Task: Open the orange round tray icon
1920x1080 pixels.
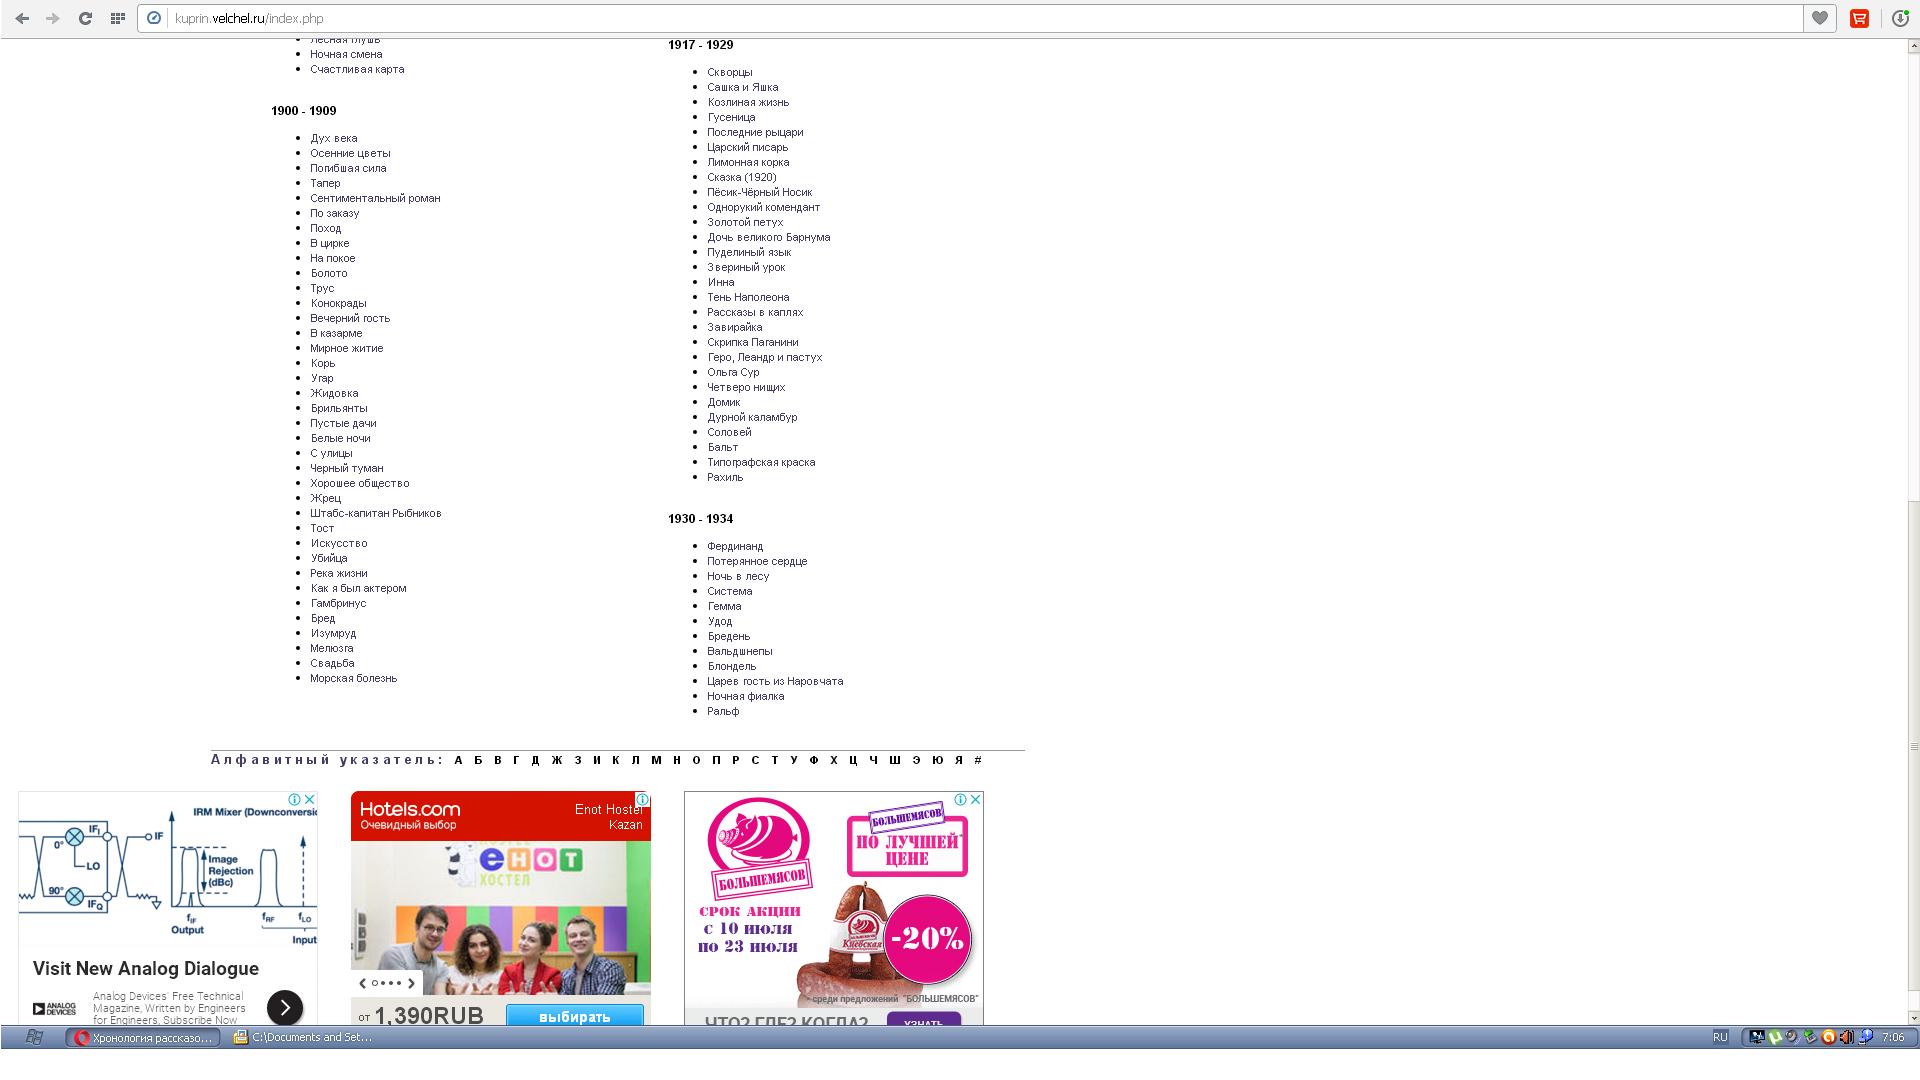Action: point(1828,1037)
